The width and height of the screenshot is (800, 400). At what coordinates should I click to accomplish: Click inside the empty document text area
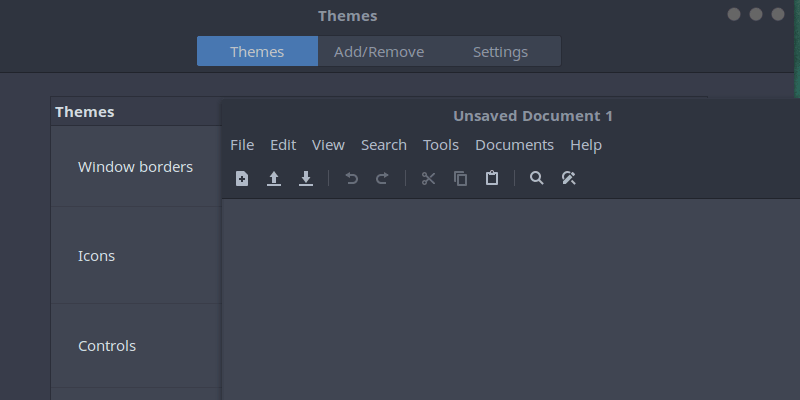point(510,300)
